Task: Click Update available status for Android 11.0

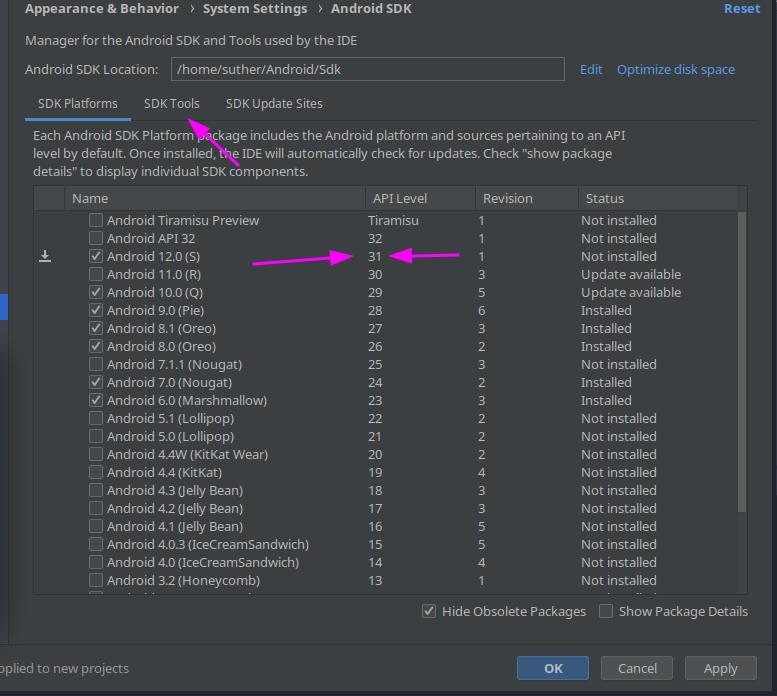Action: click(631, 274)
